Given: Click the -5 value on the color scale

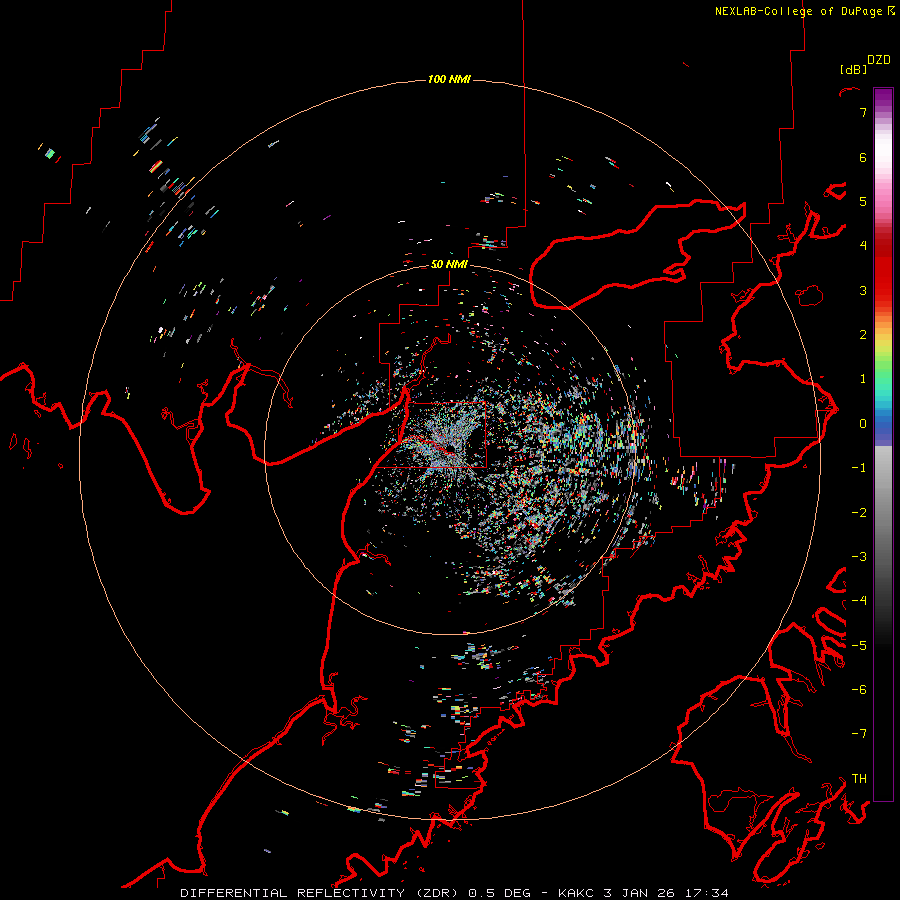Looking at the screenshot, I should pyautogui.click(x=859, y=646).
